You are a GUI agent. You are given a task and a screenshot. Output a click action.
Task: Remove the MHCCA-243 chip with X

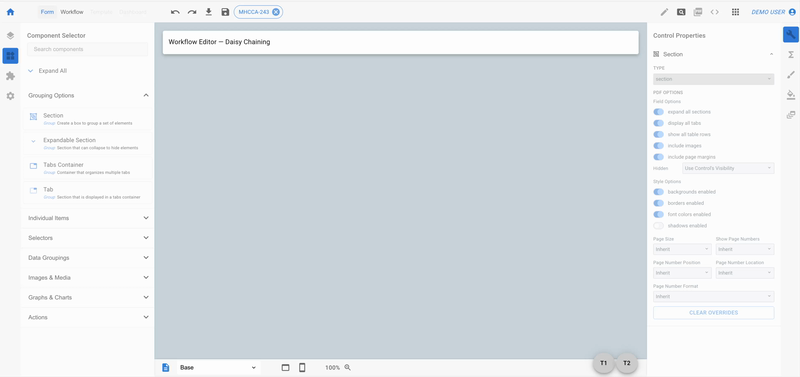click(276, 12)
